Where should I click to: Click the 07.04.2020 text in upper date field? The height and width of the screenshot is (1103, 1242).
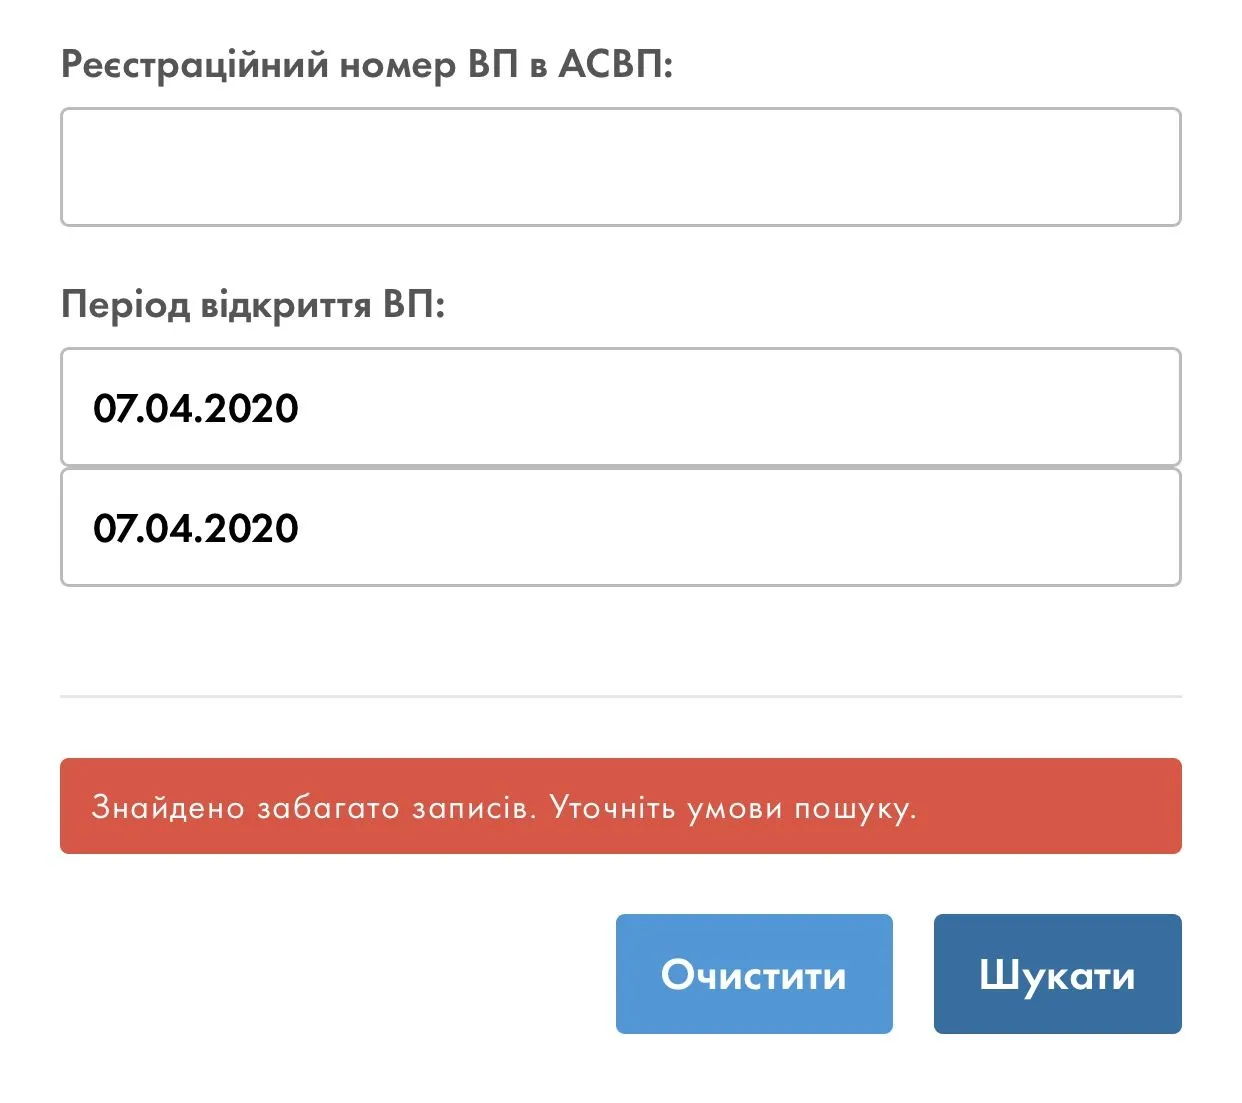tap(196, 408)
